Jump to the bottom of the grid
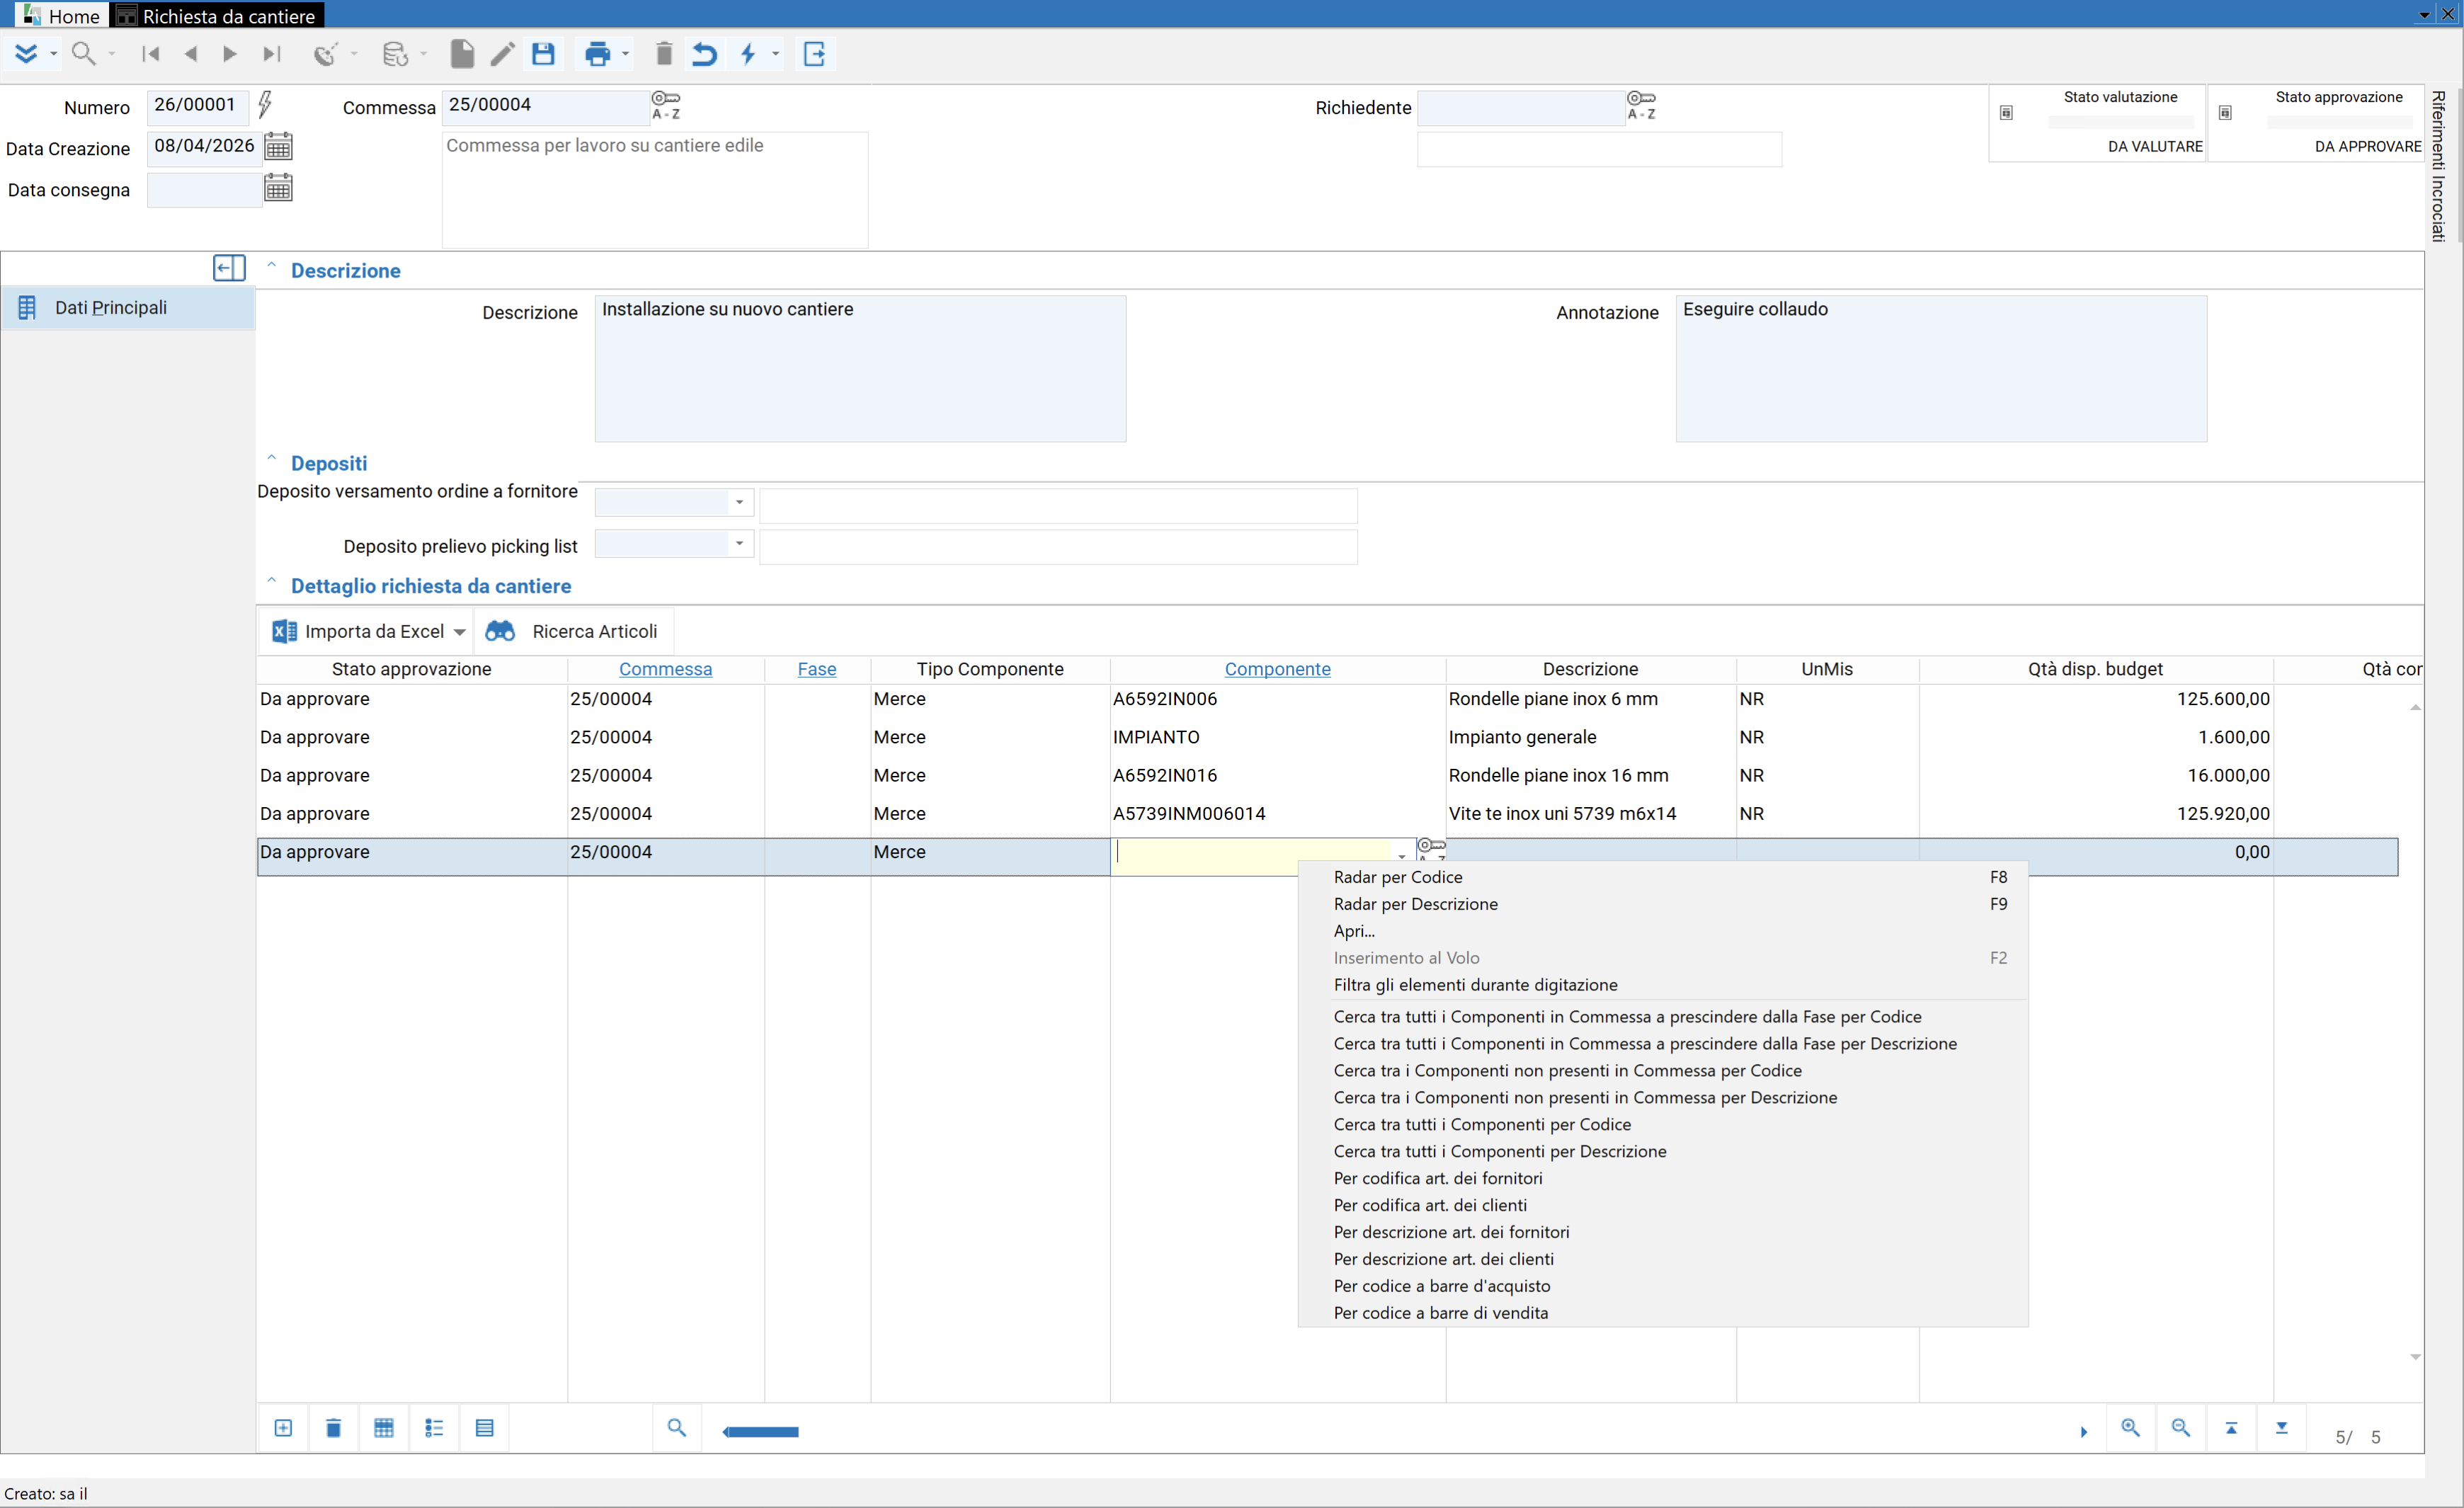The height and width of the screenshot is (1508, 2464). tap(2282, 1428)
